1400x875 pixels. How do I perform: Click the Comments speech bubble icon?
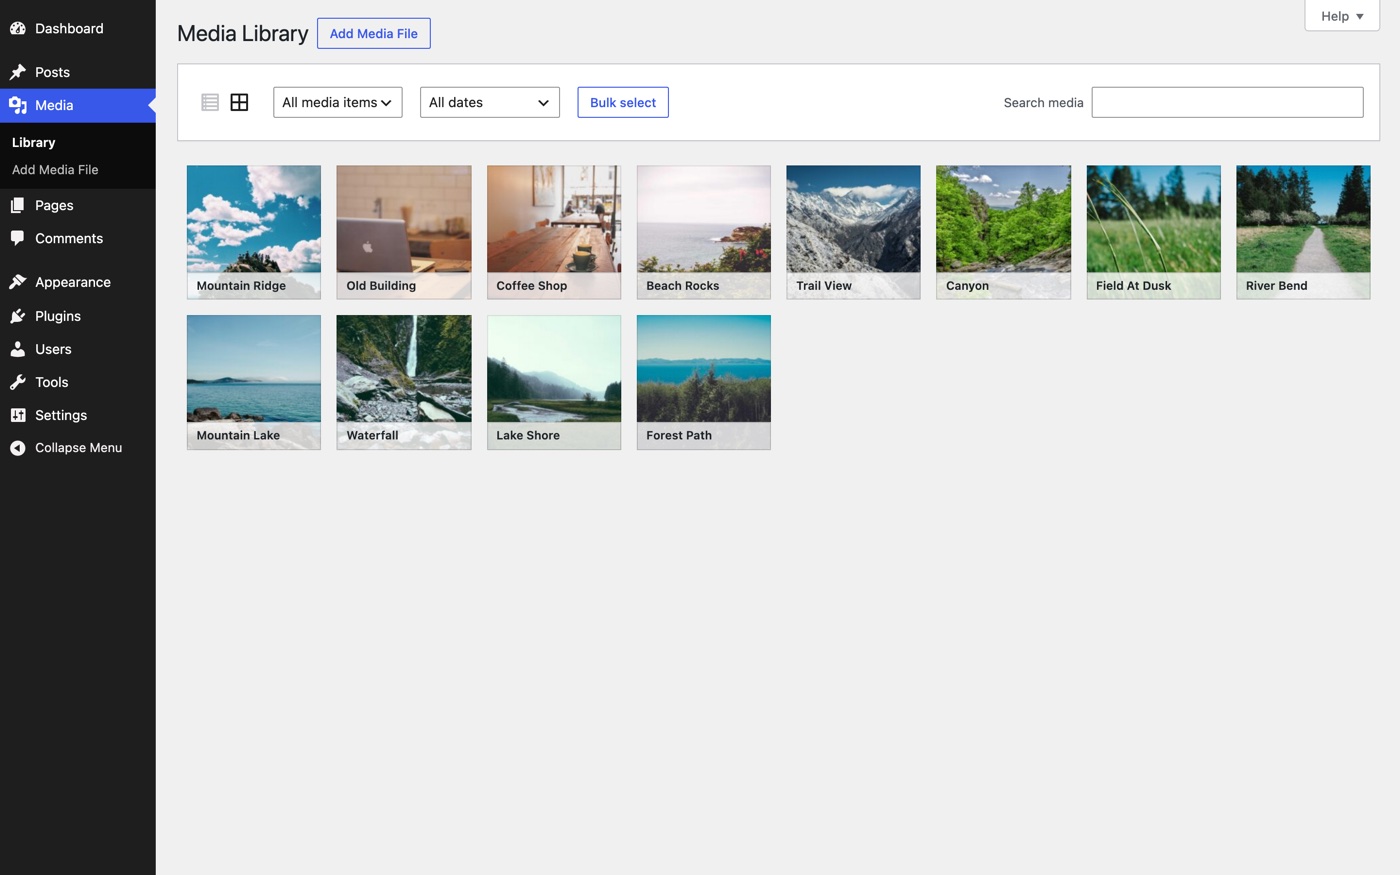coord(18,238)
